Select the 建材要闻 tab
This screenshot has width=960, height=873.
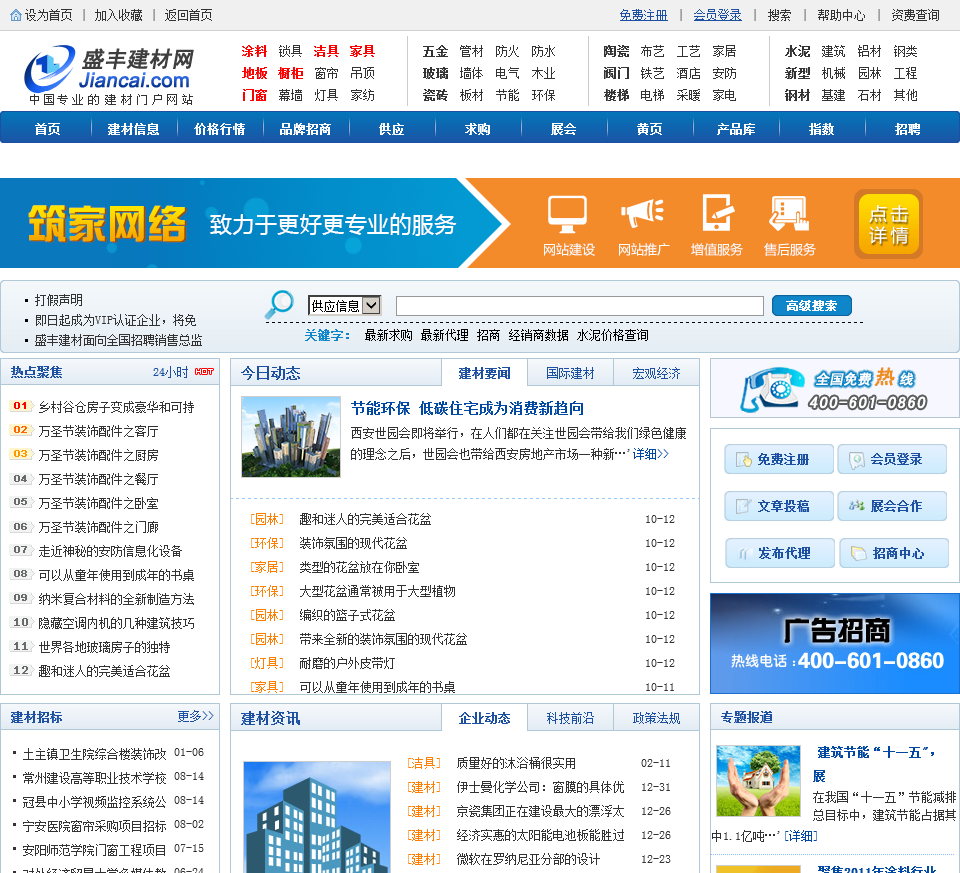[x=484, y=373]
